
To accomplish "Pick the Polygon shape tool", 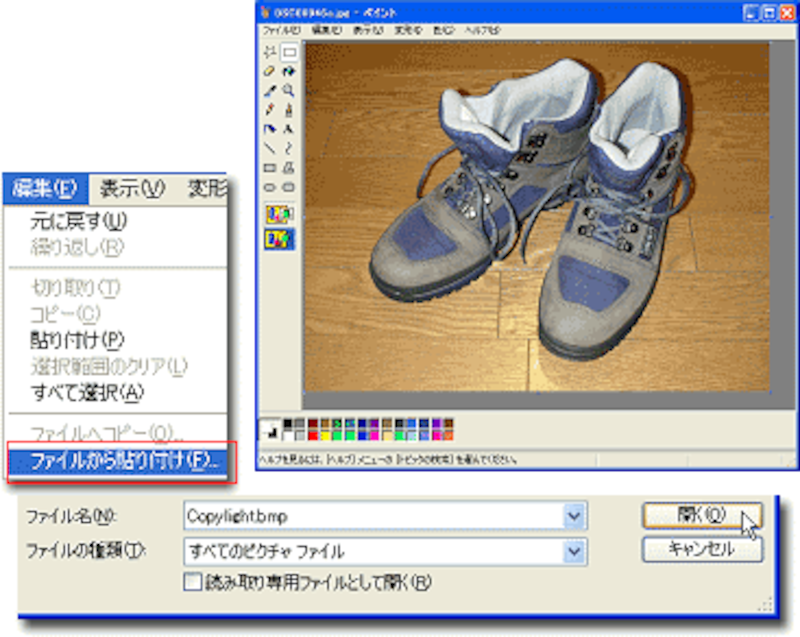I will coord(289,168).
